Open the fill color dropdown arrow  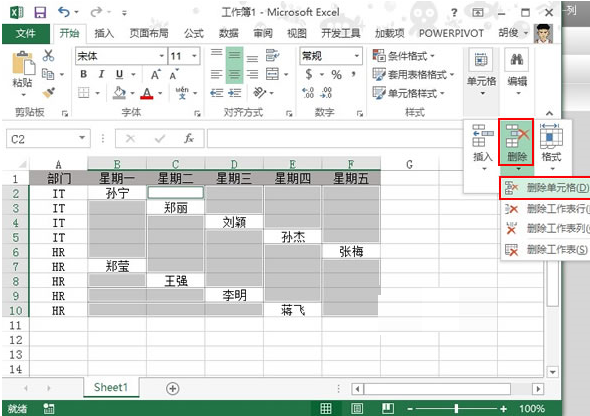[132, 93]
